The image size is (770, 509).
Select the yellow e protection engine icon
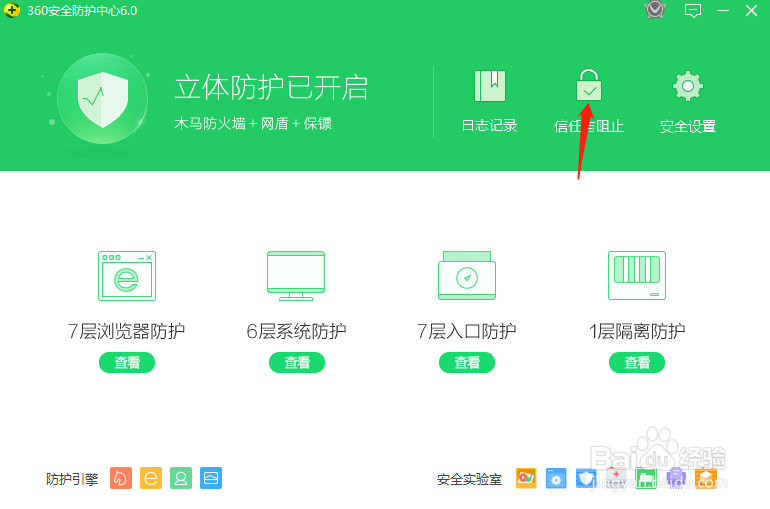[x=151, y=478]
